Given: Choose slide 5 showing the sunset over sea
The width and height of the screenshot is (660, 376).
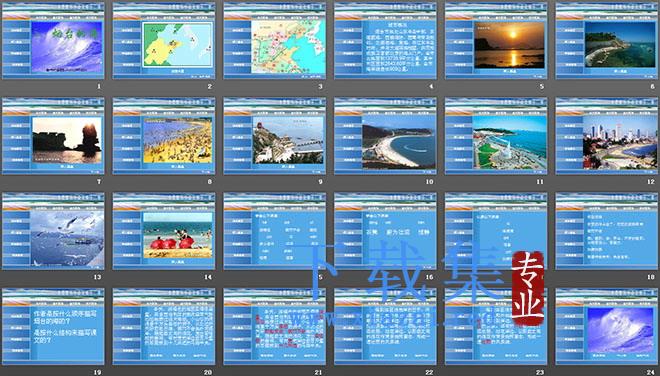Looking at the screenshot, I should [496, 40].
